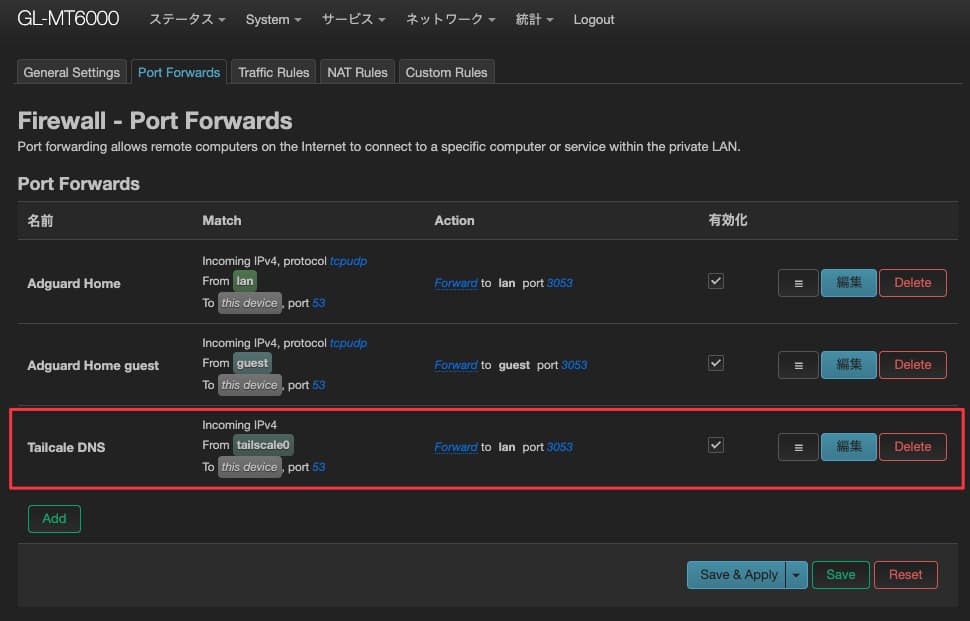Click the Forward link in Tailcale DNS row
Screen dimensions: 970x621
[x=455, y=447]
